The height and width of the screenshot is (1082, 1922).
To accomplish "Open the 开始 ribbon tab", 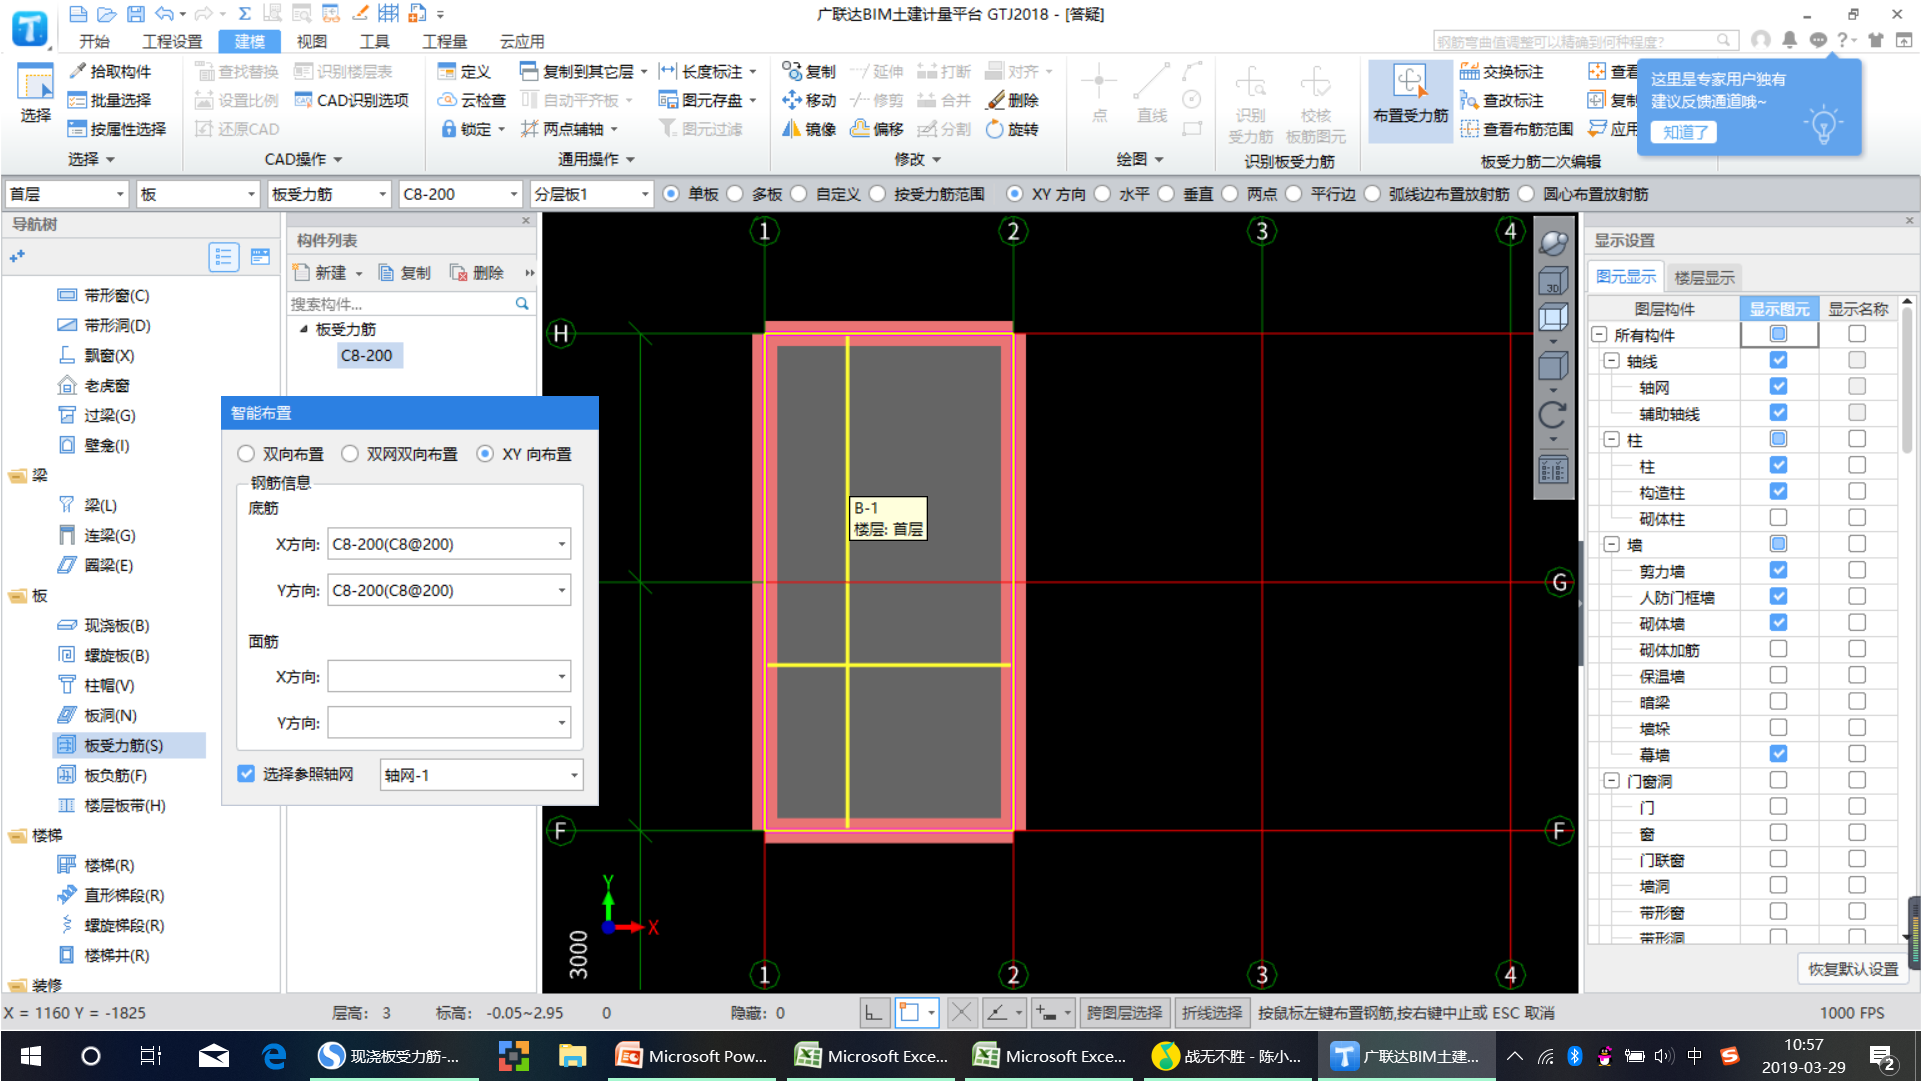I will (x=95, y=41).
